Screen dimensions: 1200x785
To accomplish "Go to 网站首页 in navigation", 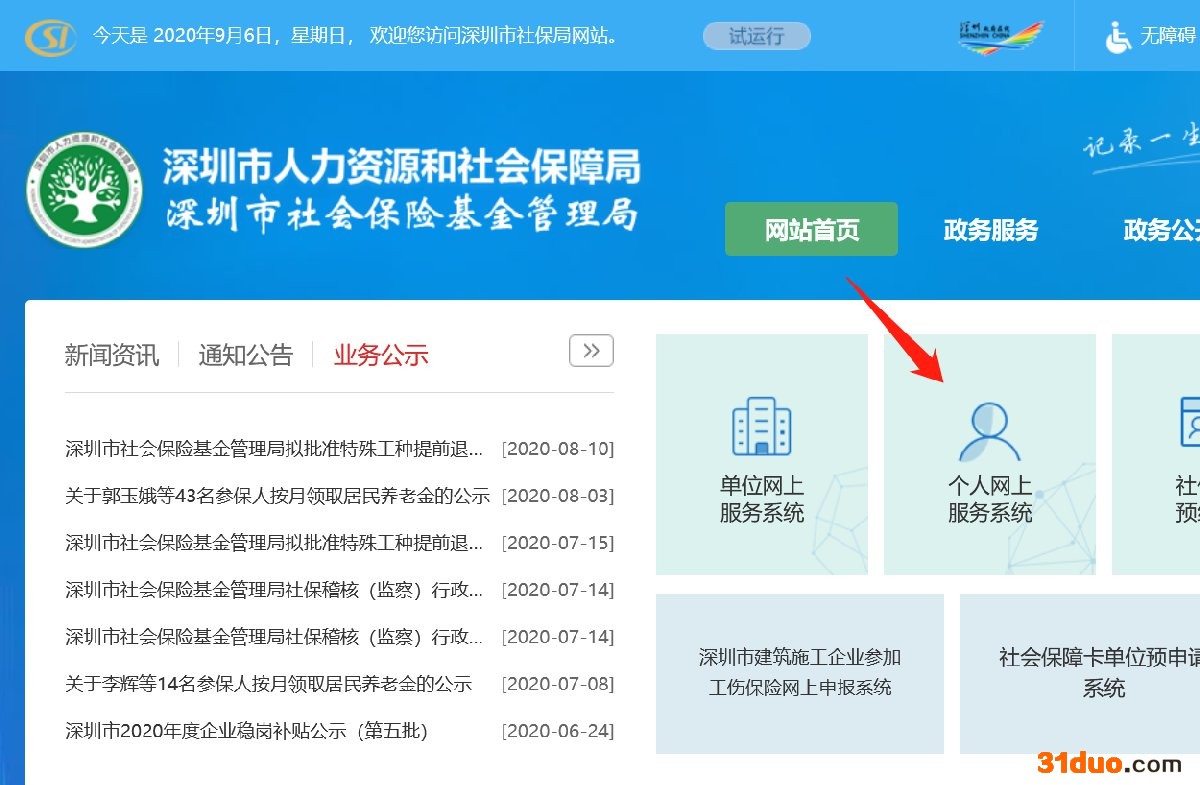I will 811,230.
